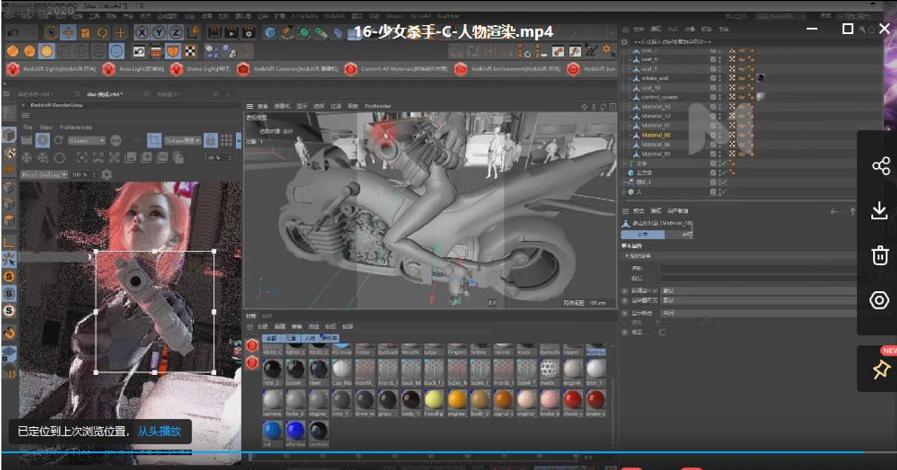Add a Dome Light
The height and width of the screenshot is (470, 897).
[201, 69]
